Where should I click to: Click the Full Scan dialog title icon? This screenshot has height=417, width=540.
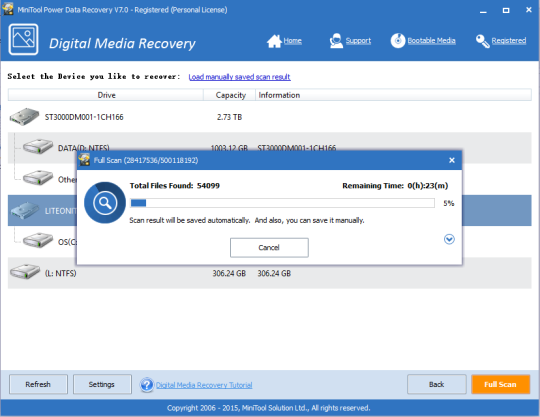(x=84, y=160)
